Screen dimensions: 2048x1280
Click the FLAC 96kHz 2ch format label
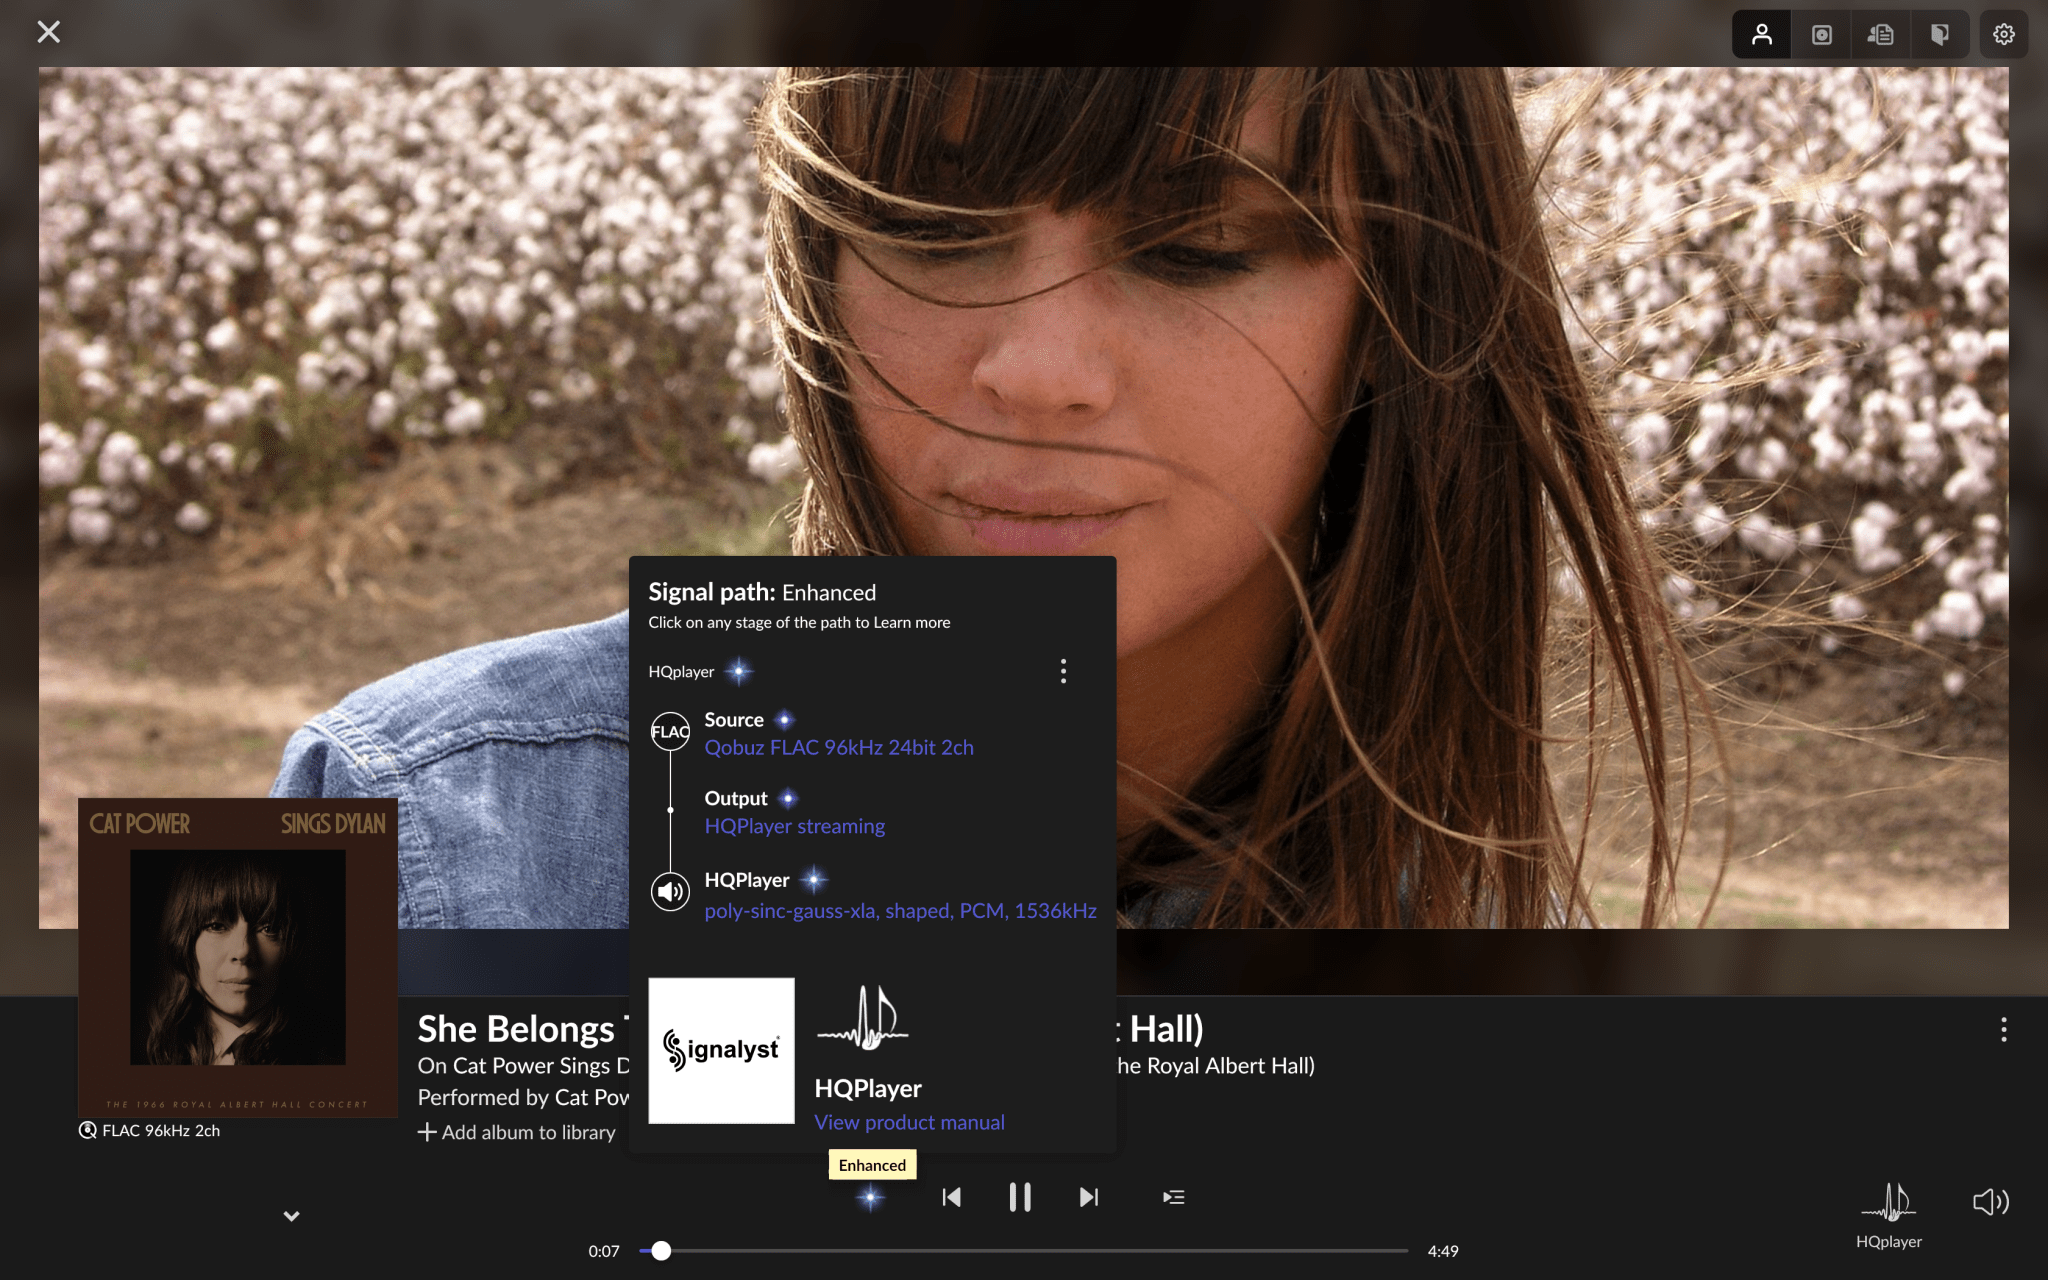[161, 1130]
